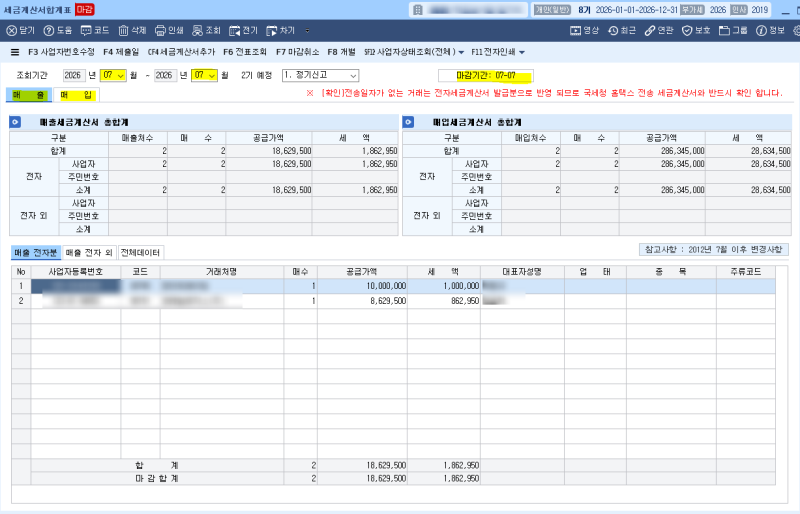The image size is (800, 514).
Task: Click 매출 합계 공급가액 18,629,500 in summary
Action: 269,151
